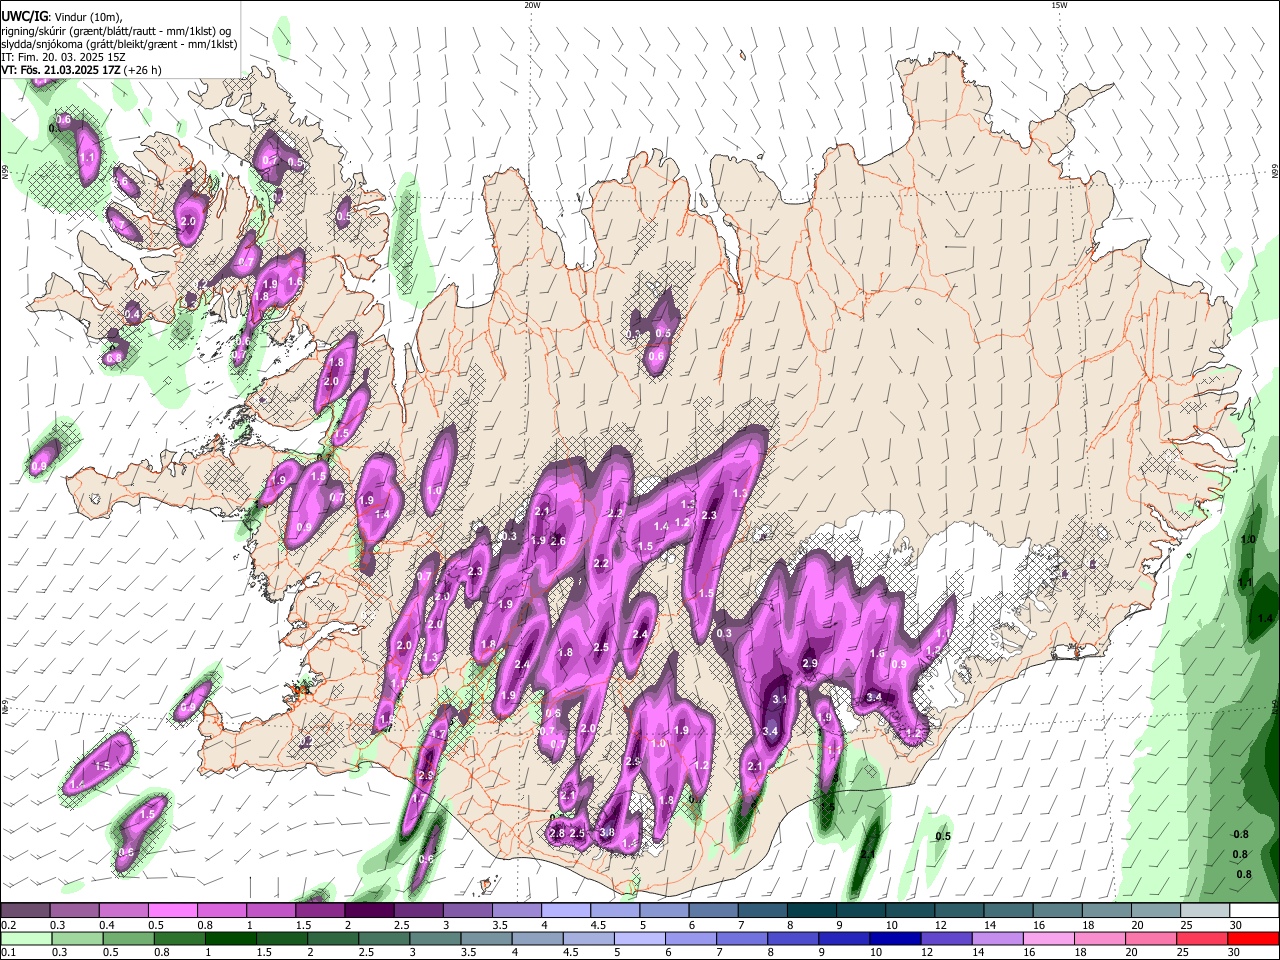The width and height of the screenshot is (1280, 960).
Task: Select the "0.4" label in the upper scale
Action: (x=107, y=925)
